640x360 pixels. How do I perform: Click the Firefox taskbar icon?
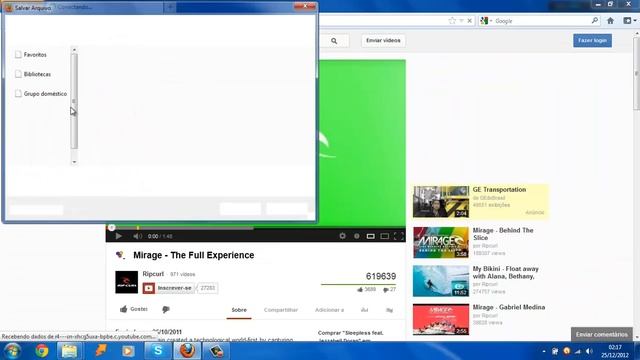pos(187,351)
